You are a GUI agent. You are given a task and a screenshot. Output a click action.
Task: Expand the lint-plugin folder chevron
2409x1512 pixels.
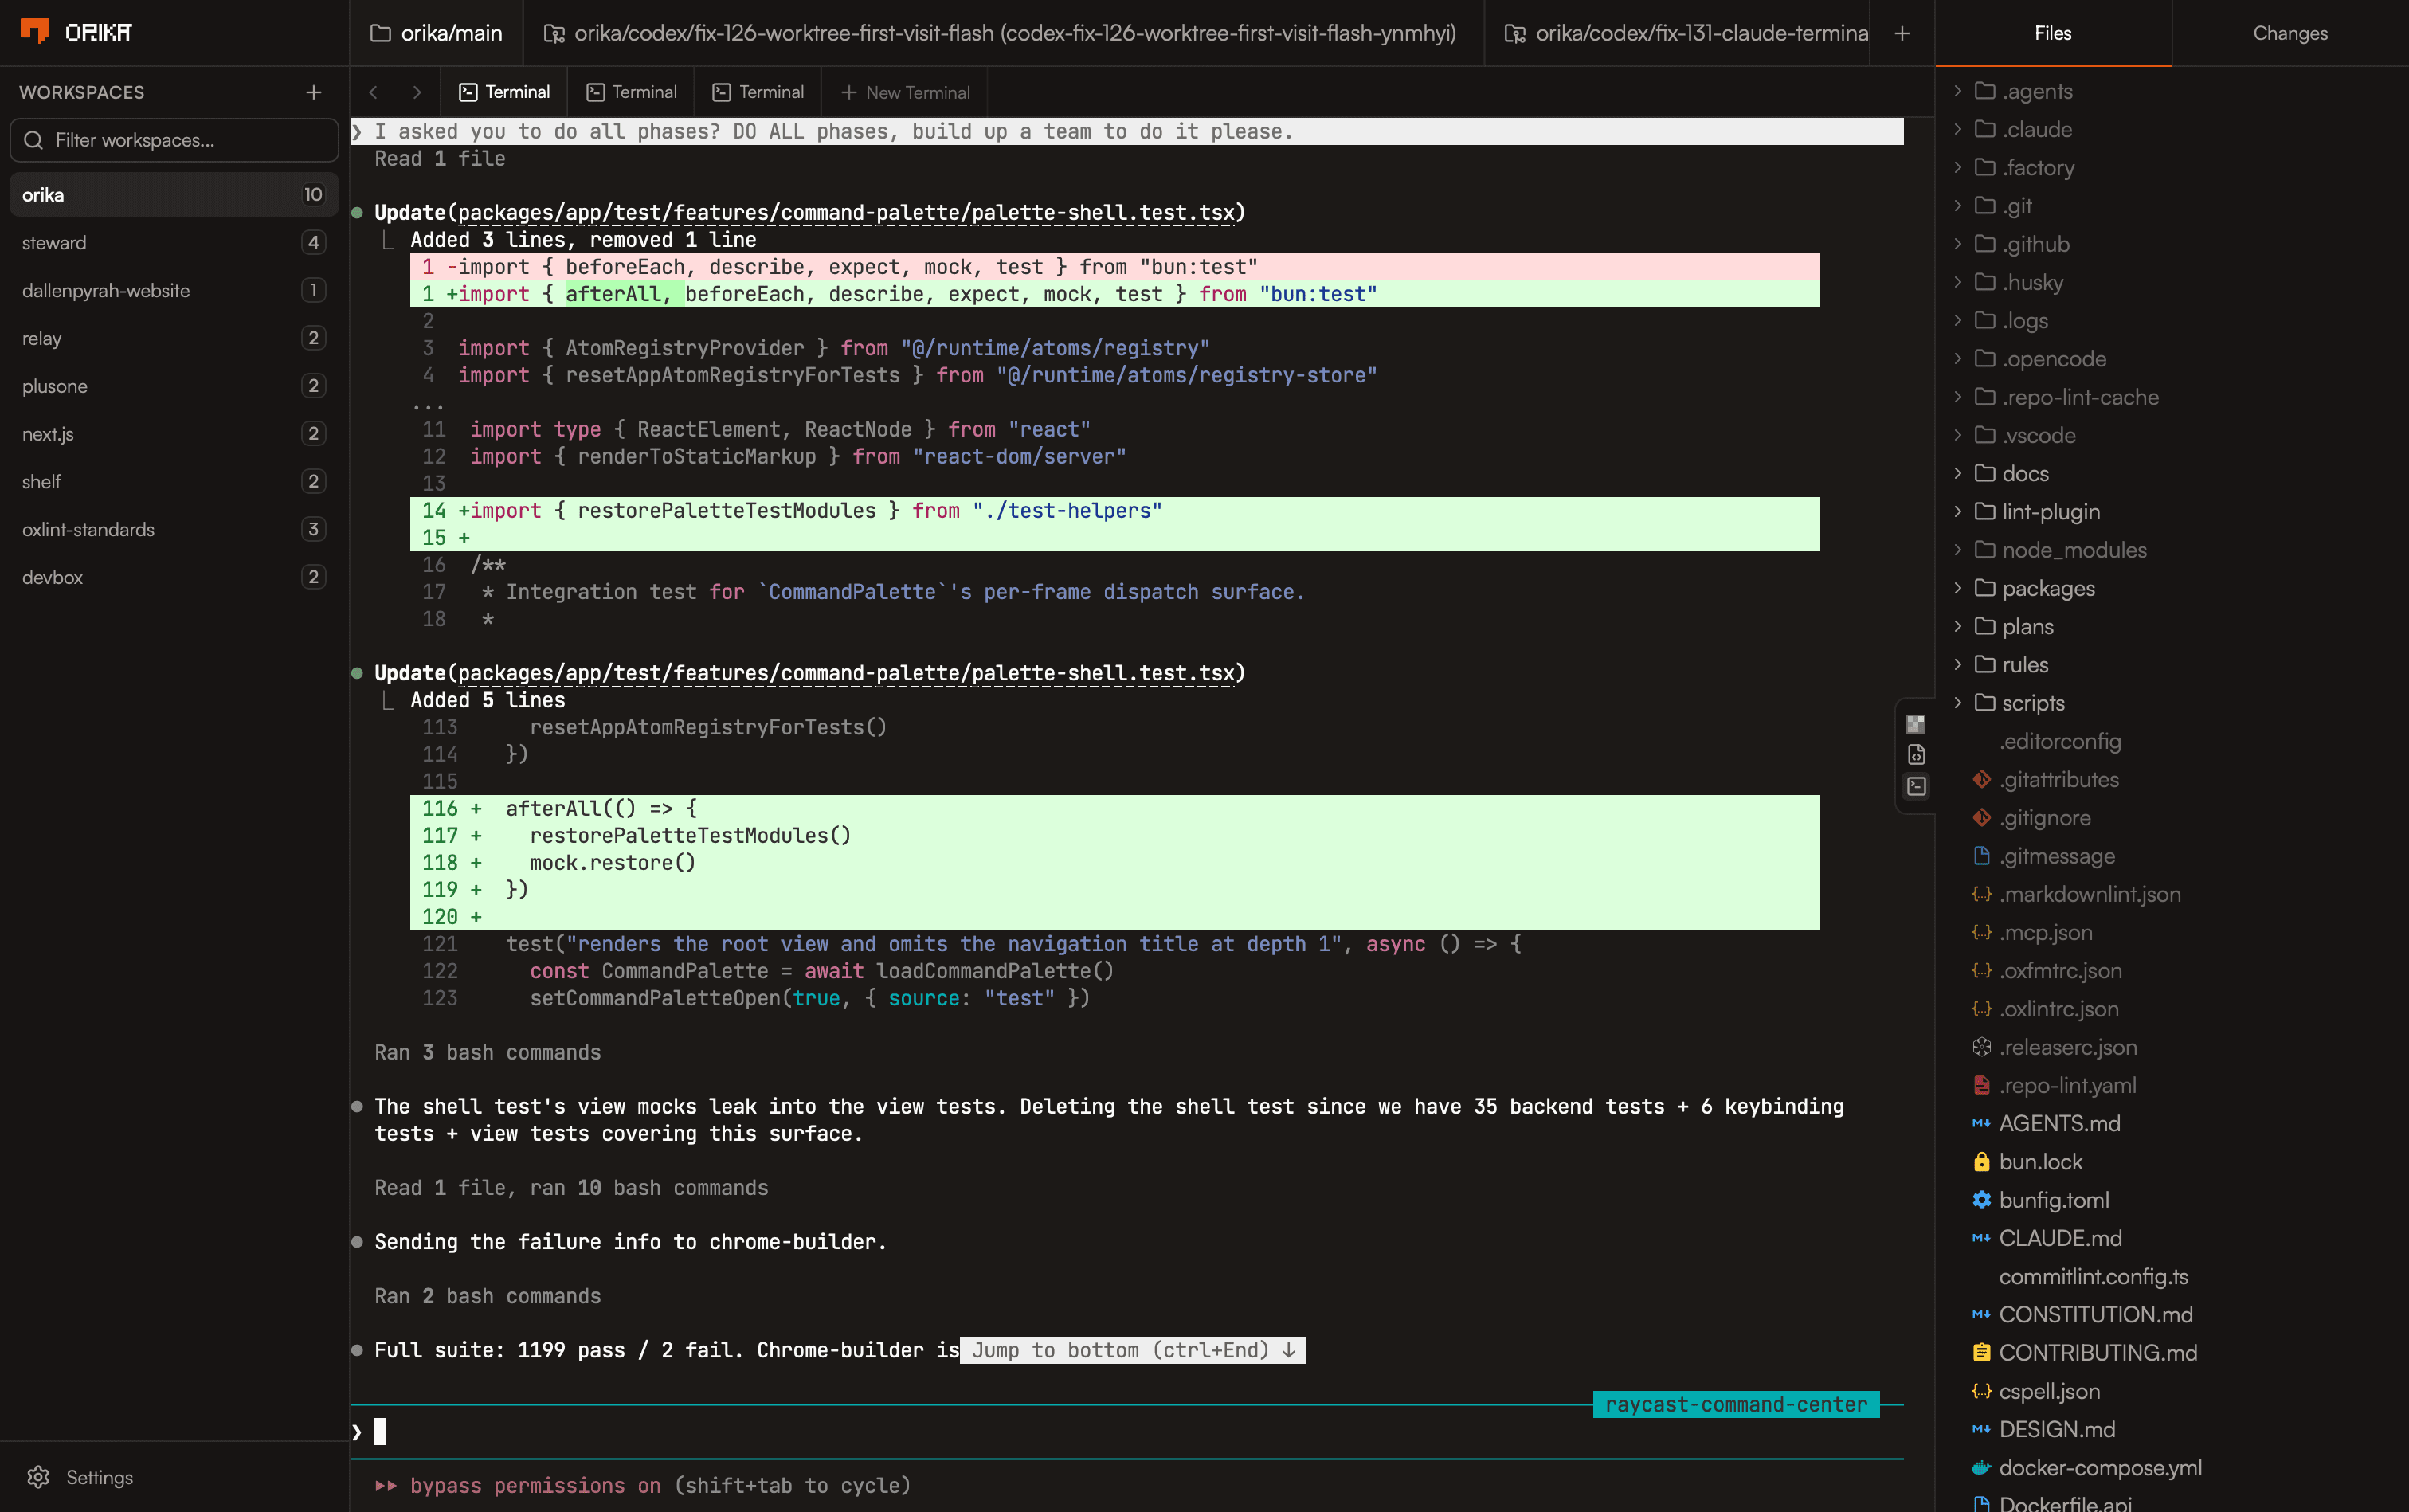[x=1957, y=512]
